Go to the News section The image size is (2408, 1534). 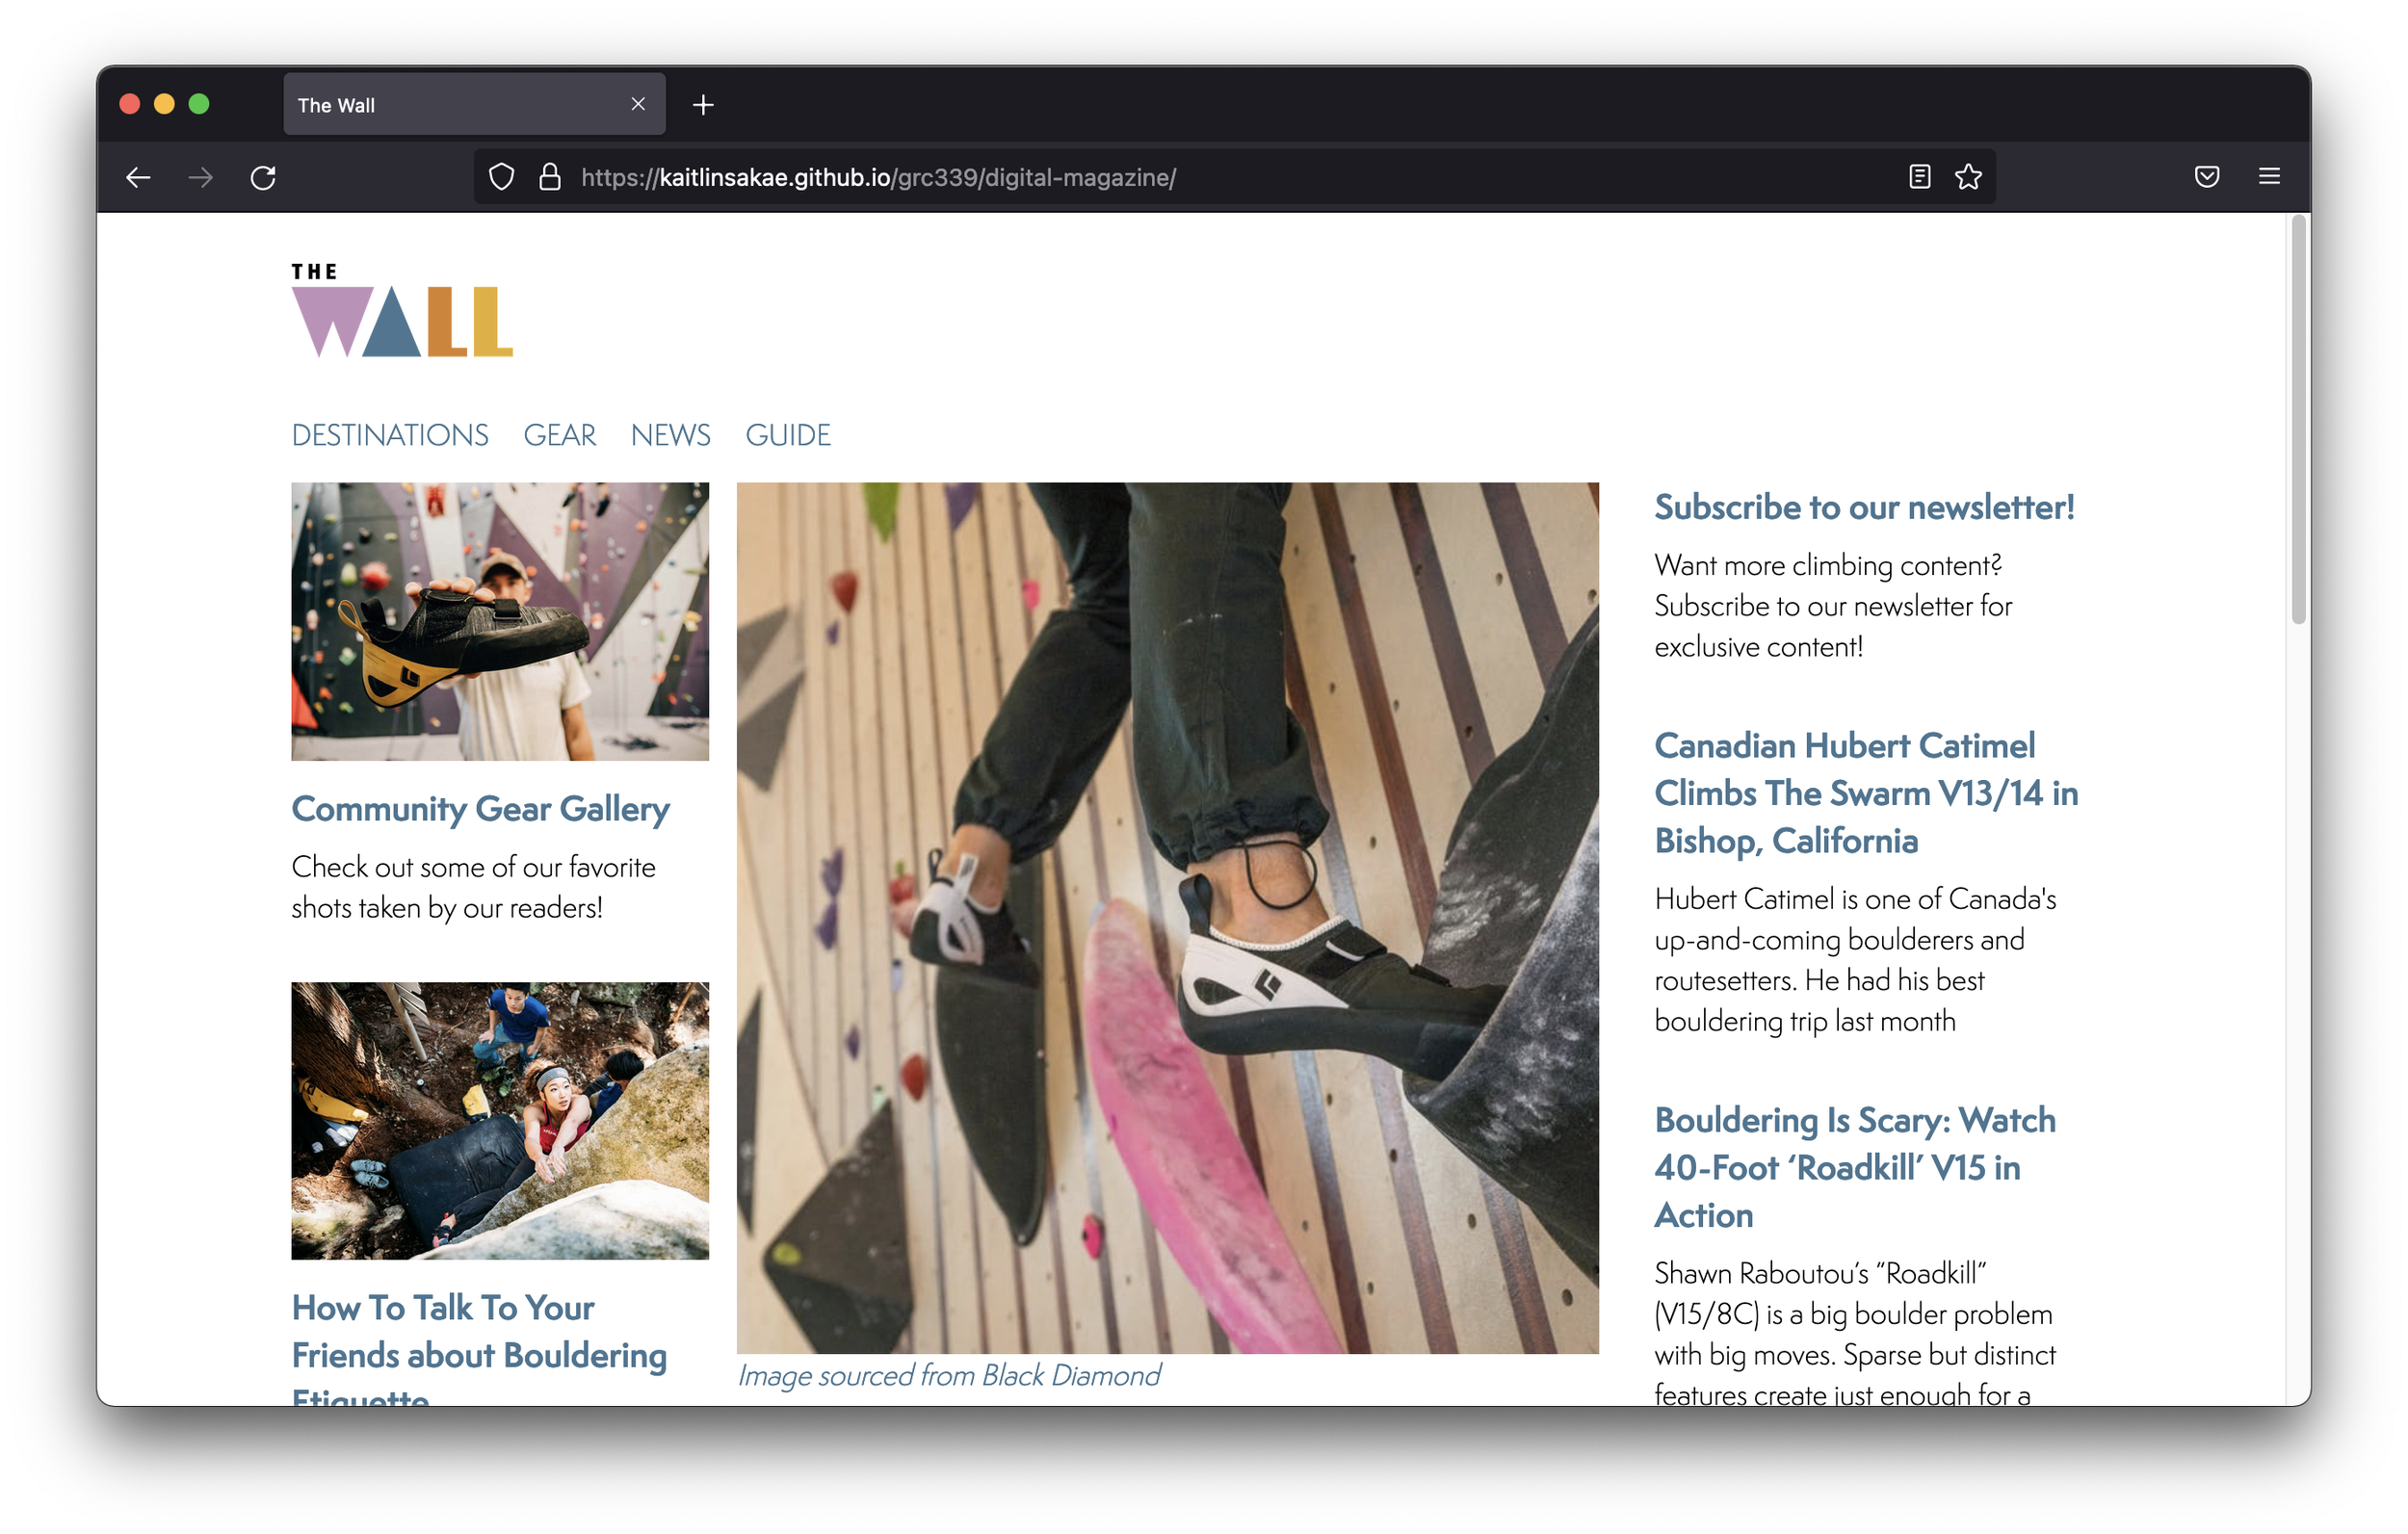(670, 435)
